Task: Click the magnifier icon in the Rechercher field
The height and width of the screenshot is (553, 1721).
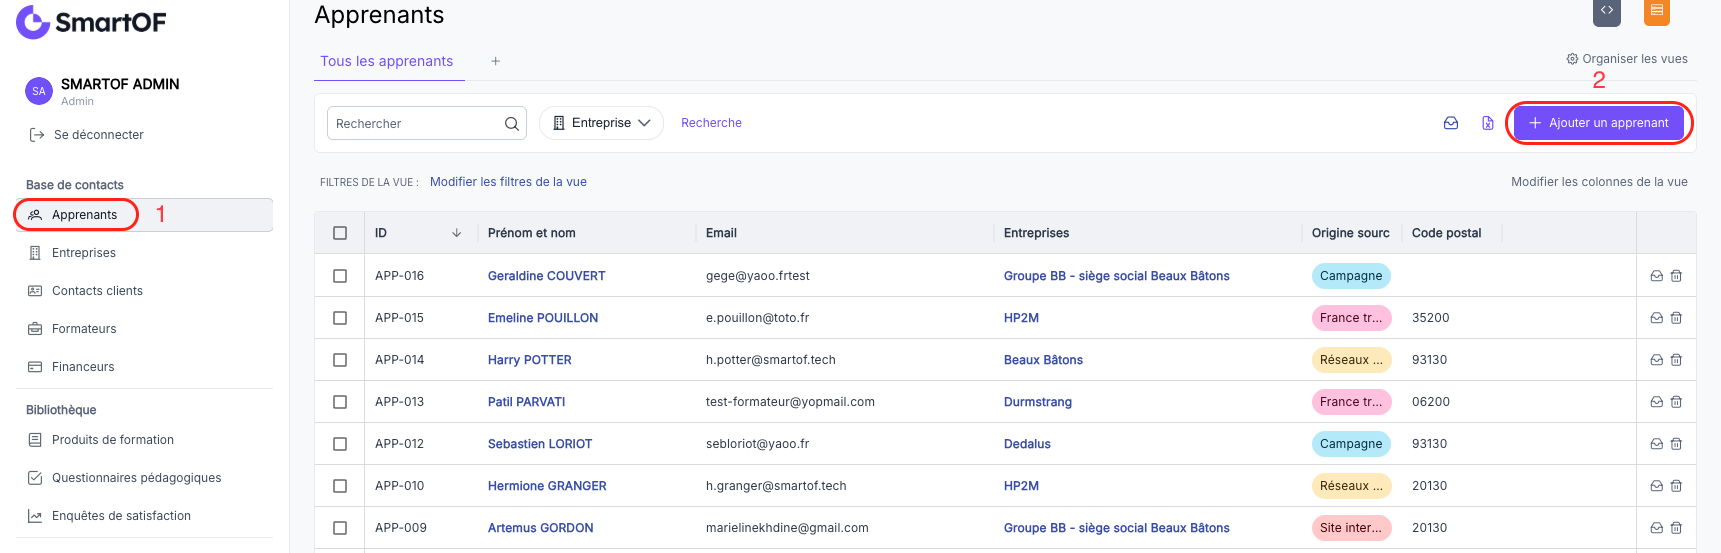Action: [x=511, y=124]
